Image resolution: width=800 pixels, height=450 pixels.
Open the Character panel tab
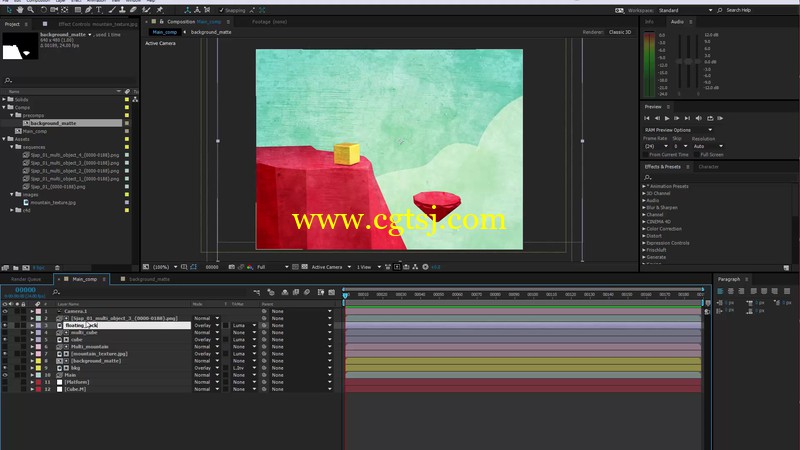coord(708,167)
